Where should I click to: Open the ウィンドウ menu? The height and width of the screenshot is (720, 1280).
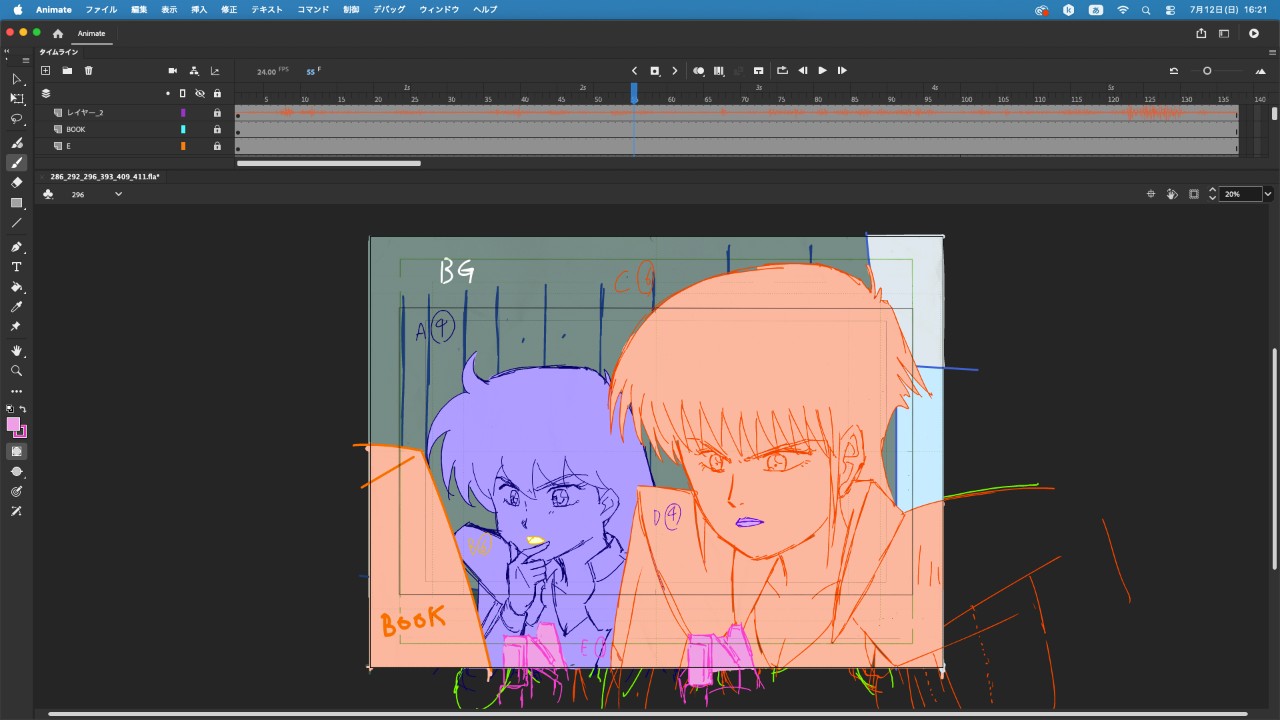pos(439,9)
